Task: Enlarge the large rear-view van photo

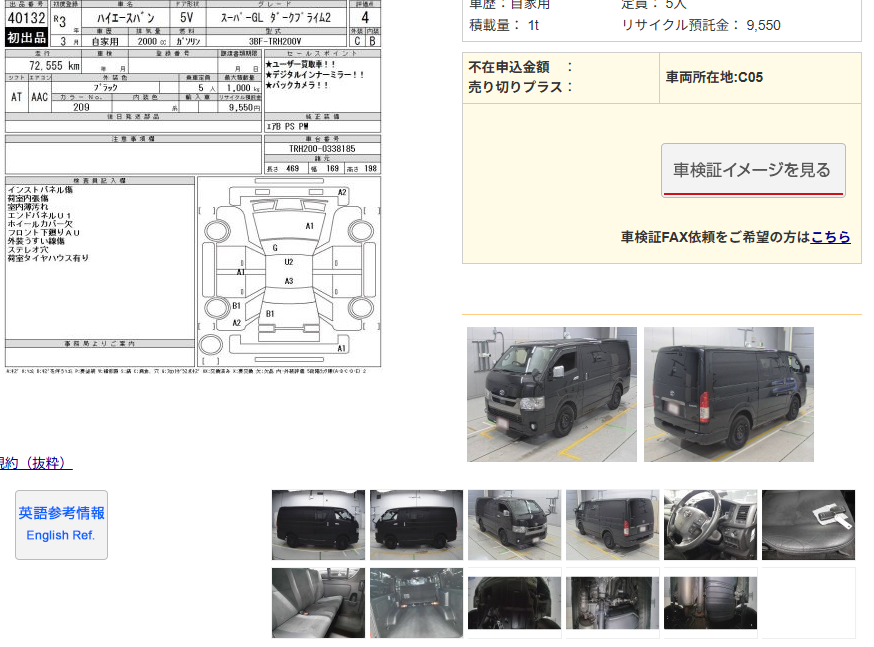Action: point(728,394)
